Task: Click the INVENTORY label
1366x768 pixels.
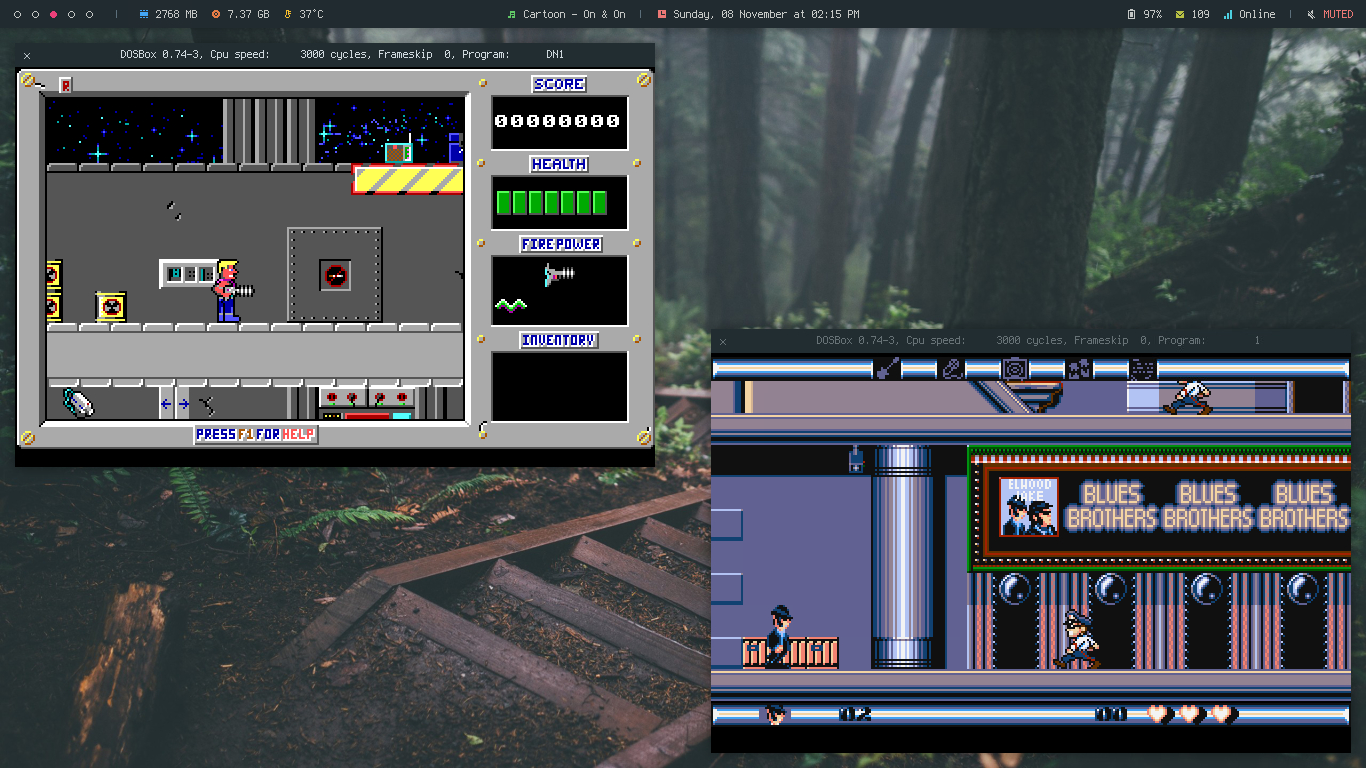Action: (559, 340)
